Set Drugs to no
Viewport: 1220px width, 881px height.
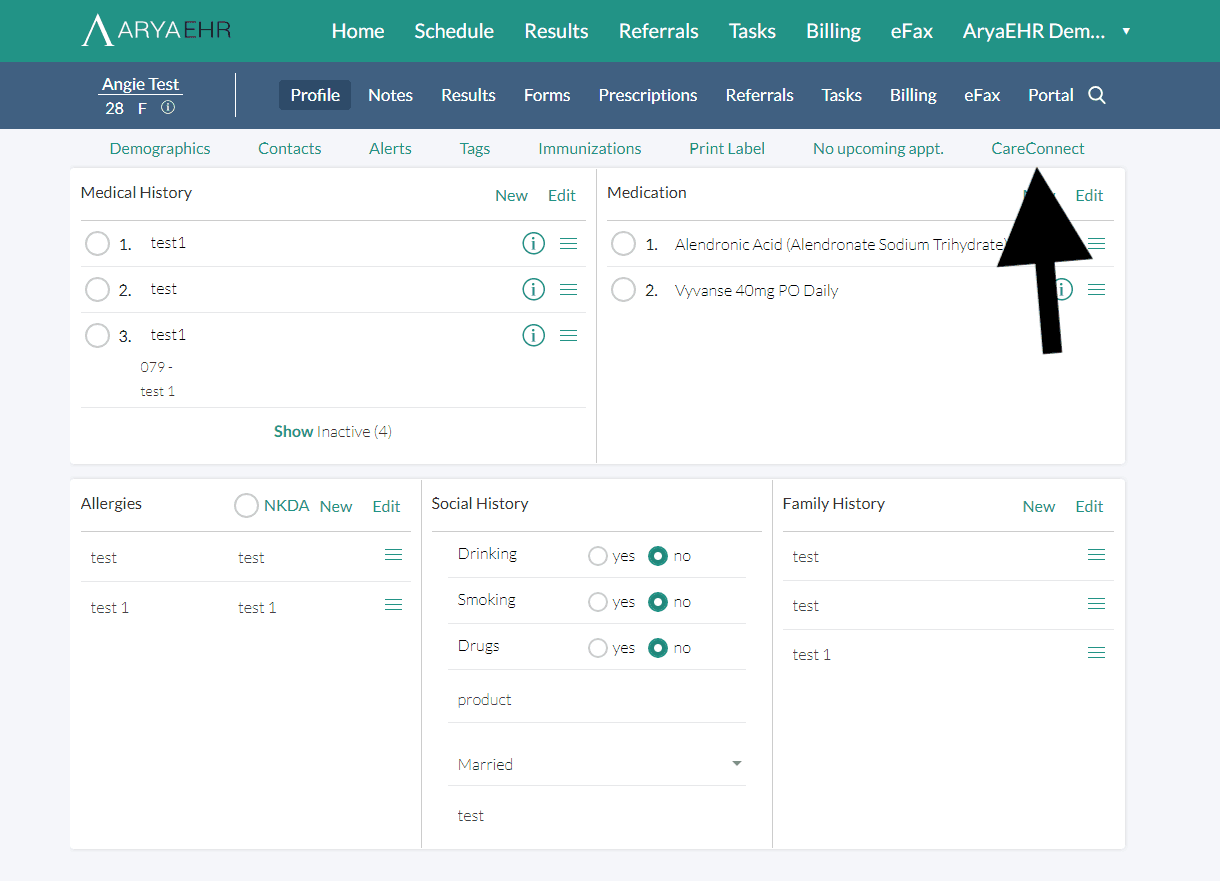click(657, 648)
